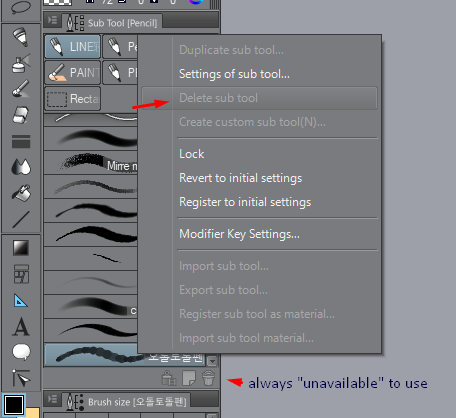Expand the sub tool list dropdown arrow
The image size is (456, 418).
click(x=212, y=361)
